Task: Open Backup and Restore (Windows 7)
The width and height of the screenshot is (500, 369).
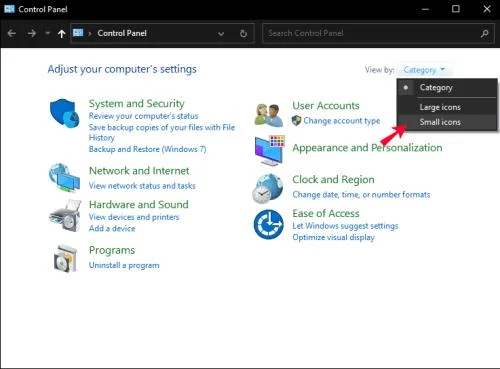Action: click(147, 149)
